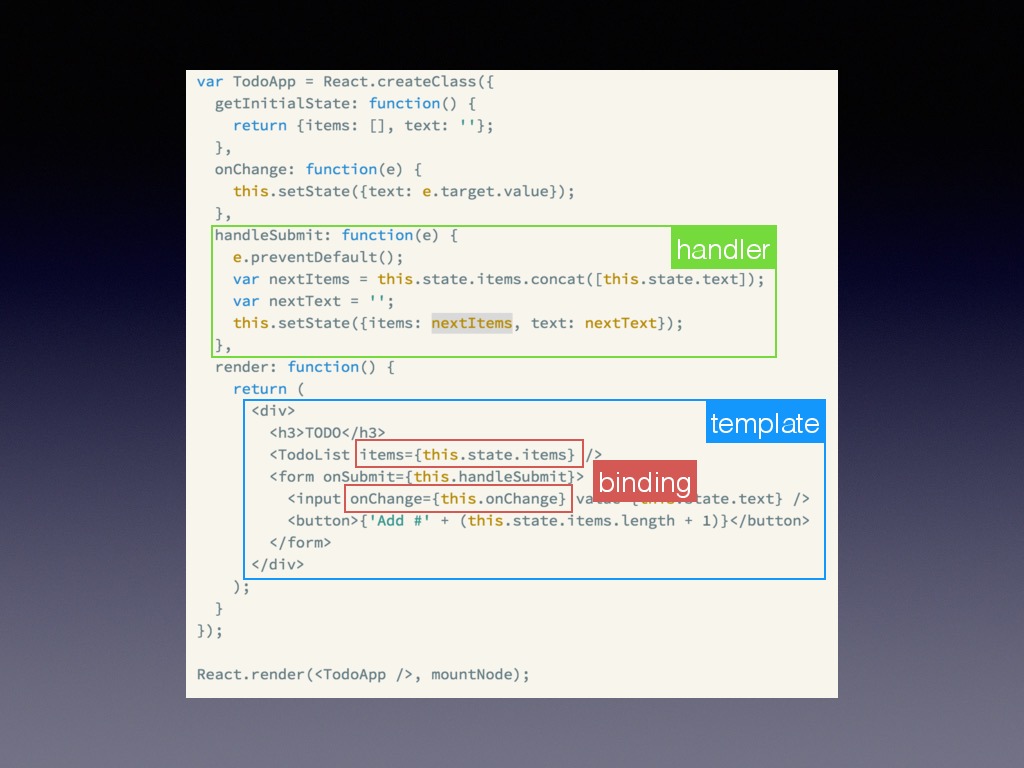
Task: Click the "getInitialState: function() {" line
Action: [345, 103]
